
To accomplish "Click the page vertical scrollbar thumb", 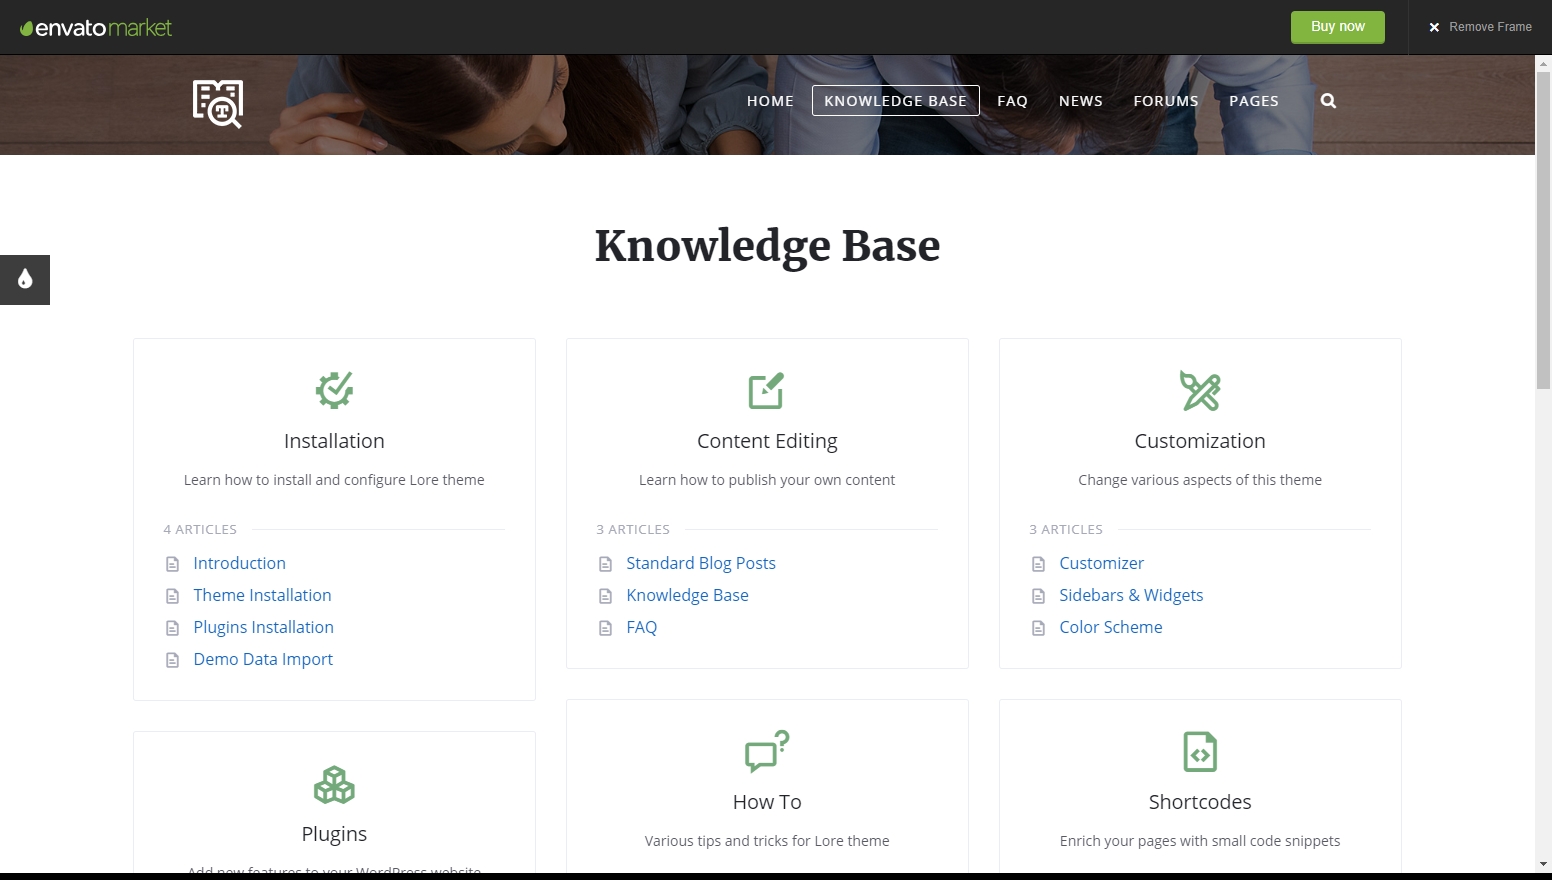I will point(1543,230).
